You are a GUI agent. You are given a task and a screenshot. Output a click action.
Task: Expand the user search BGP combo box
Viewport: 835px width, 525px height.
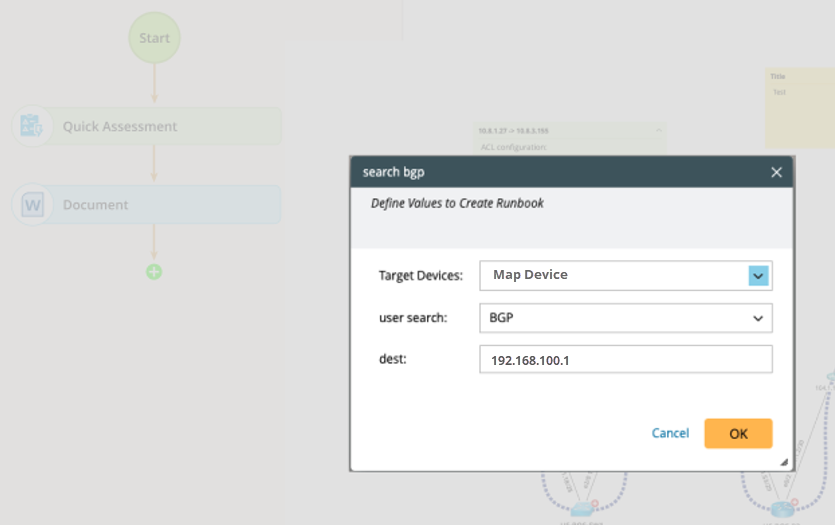(x=626, y=318)
